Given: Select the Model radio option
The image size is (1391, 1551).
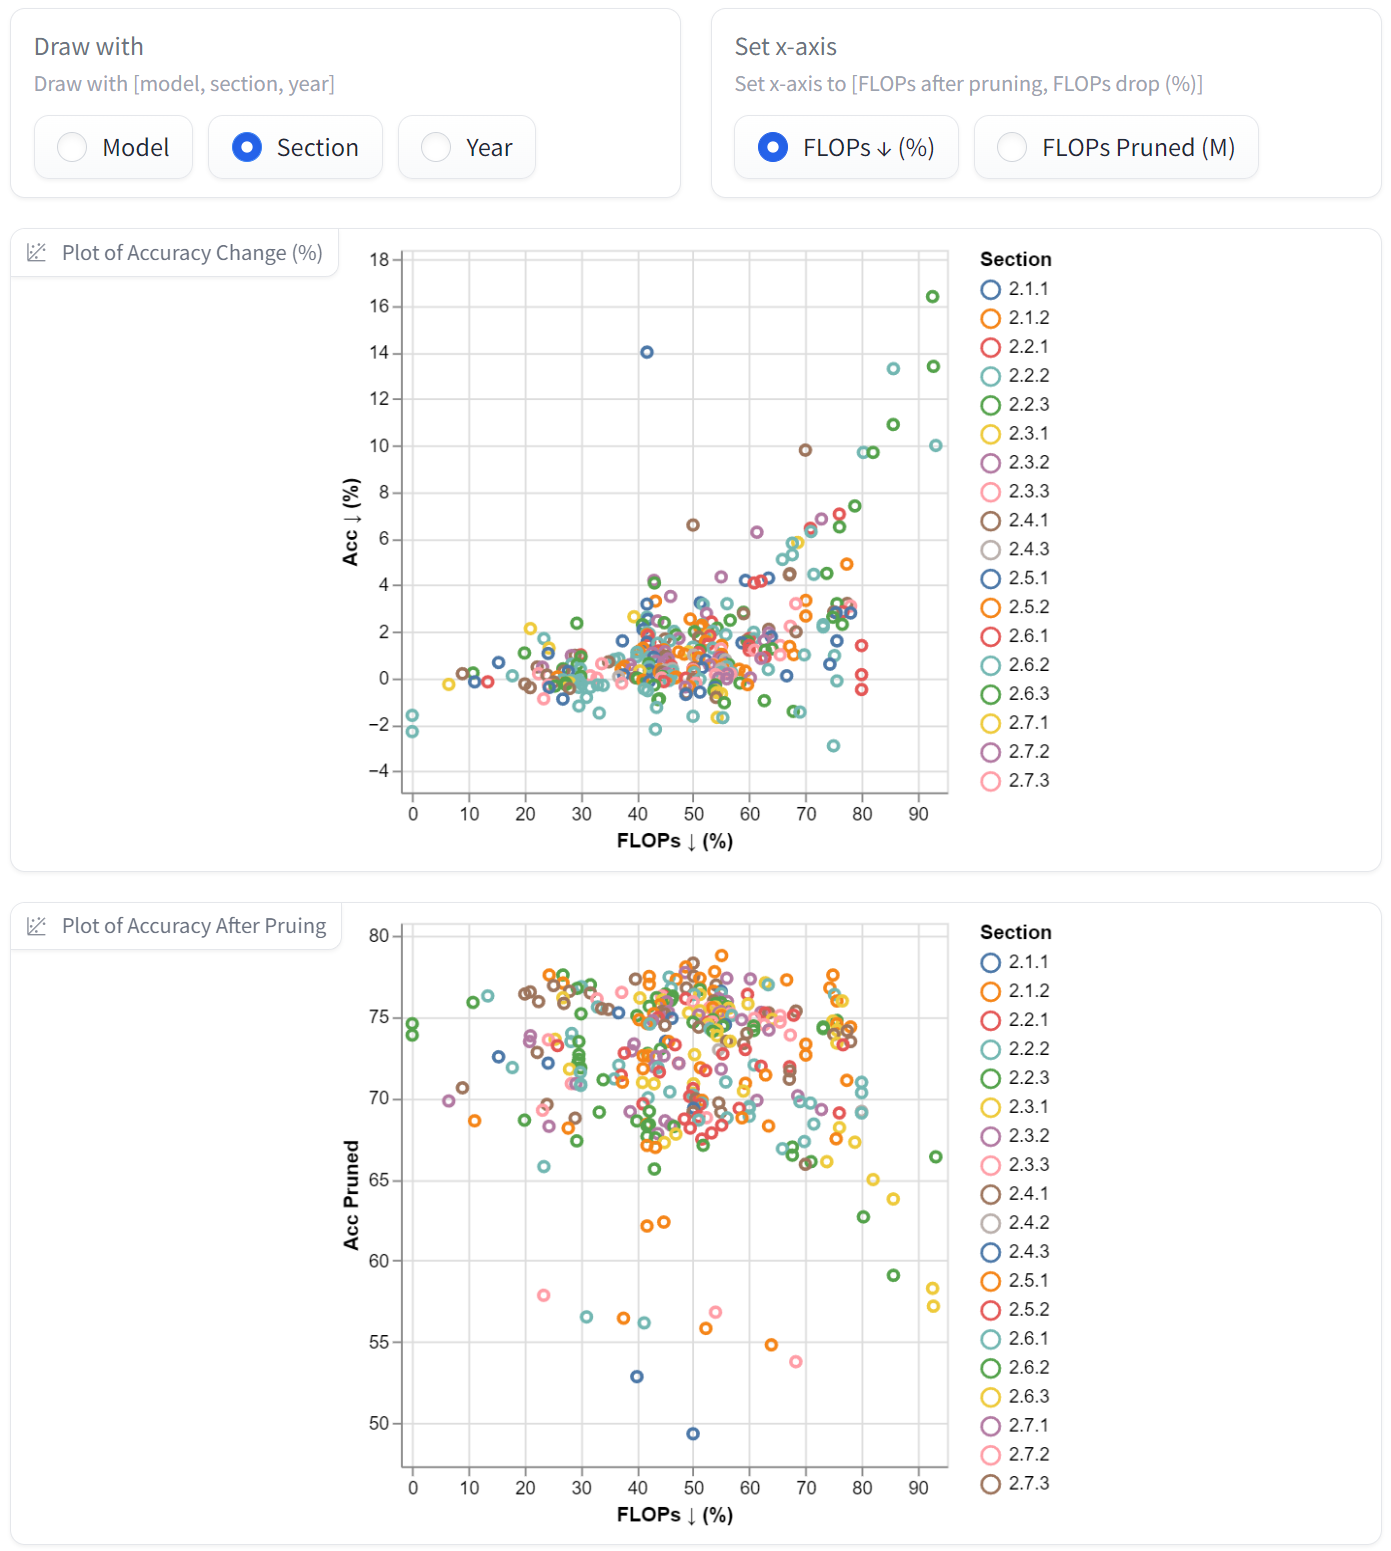Looking at the screenshot, I should (x=113, y=147).
